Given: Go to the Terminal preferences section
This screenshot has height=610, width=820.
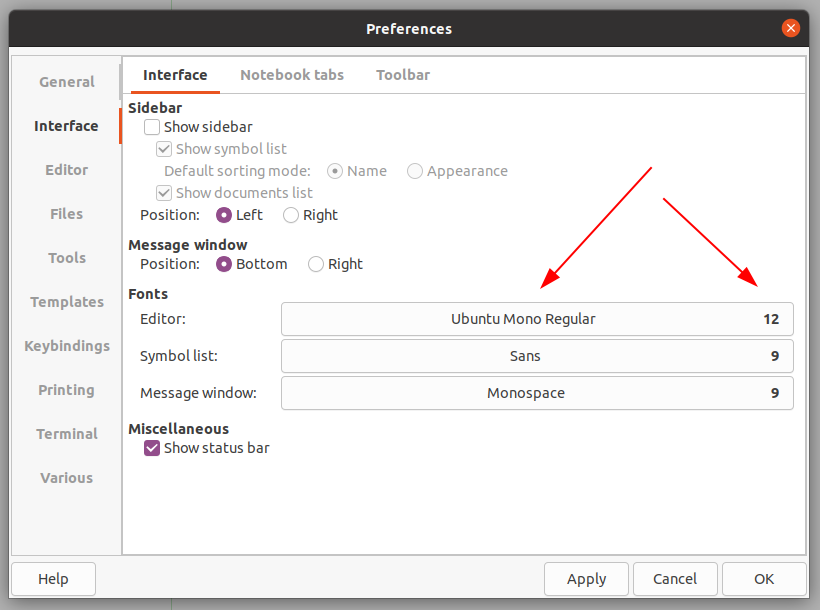Looking at the screenshot, I should point(66,434).
